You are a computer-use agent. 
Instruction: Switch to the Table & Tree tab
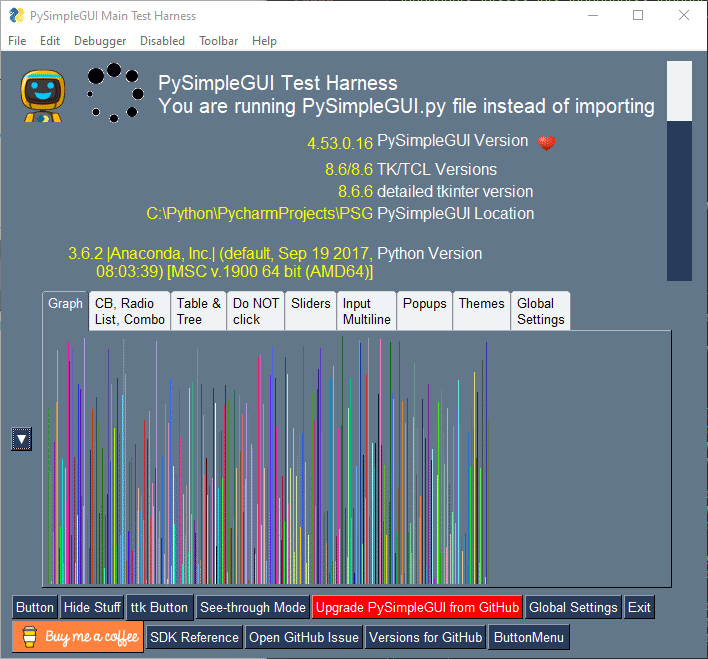tap(198, 311)
